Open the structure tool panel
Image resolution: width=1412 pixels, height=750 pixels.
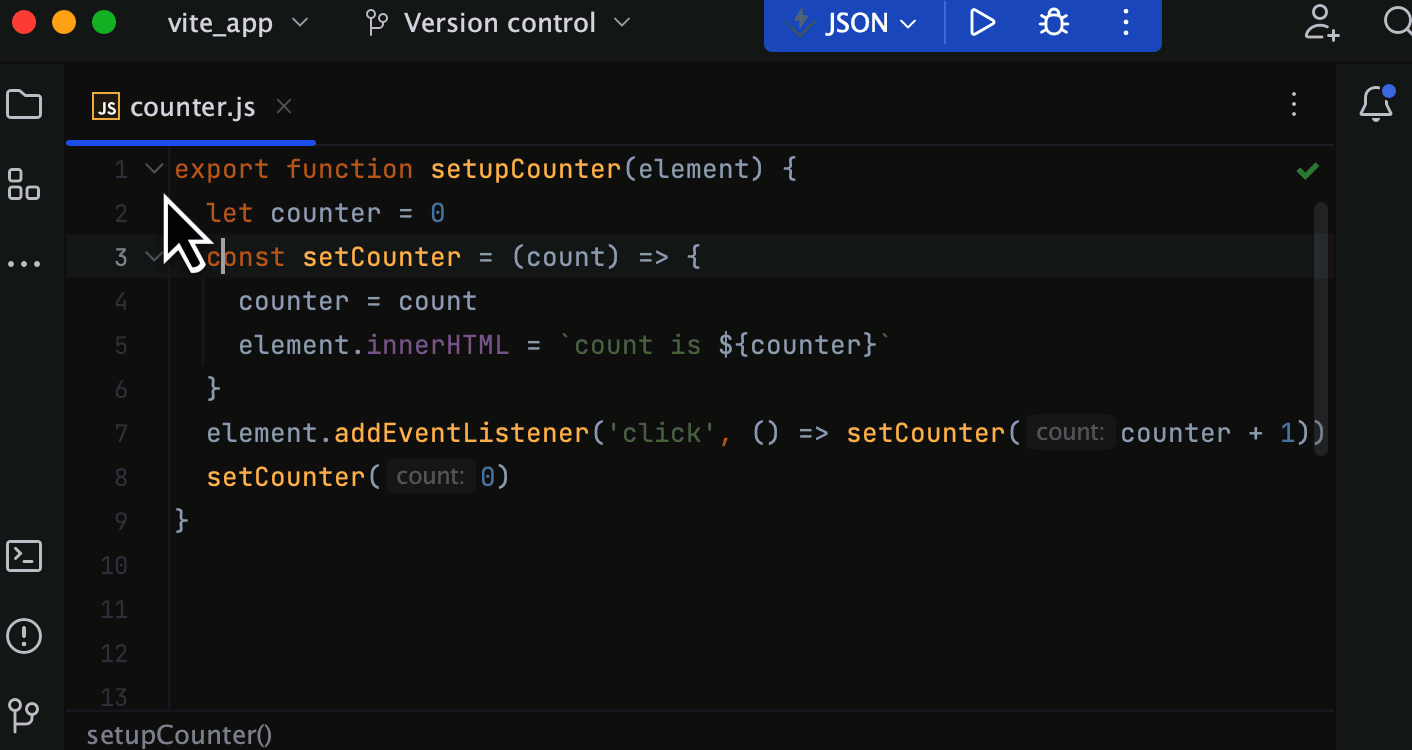pyautogui.click(x=24, y=185)
